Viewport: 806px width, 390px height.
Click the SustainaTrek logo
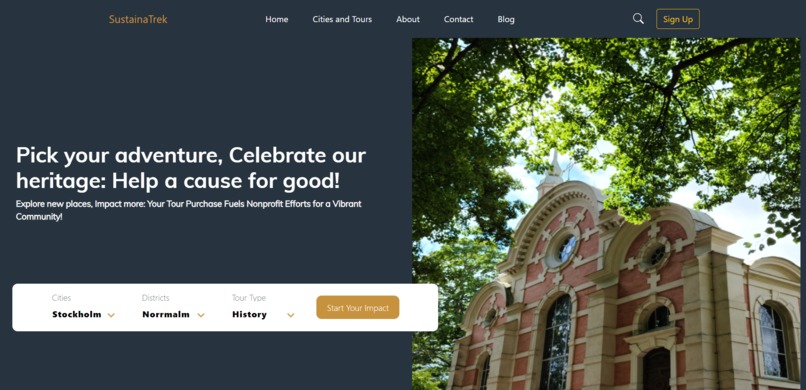click(x=138, y=20)
